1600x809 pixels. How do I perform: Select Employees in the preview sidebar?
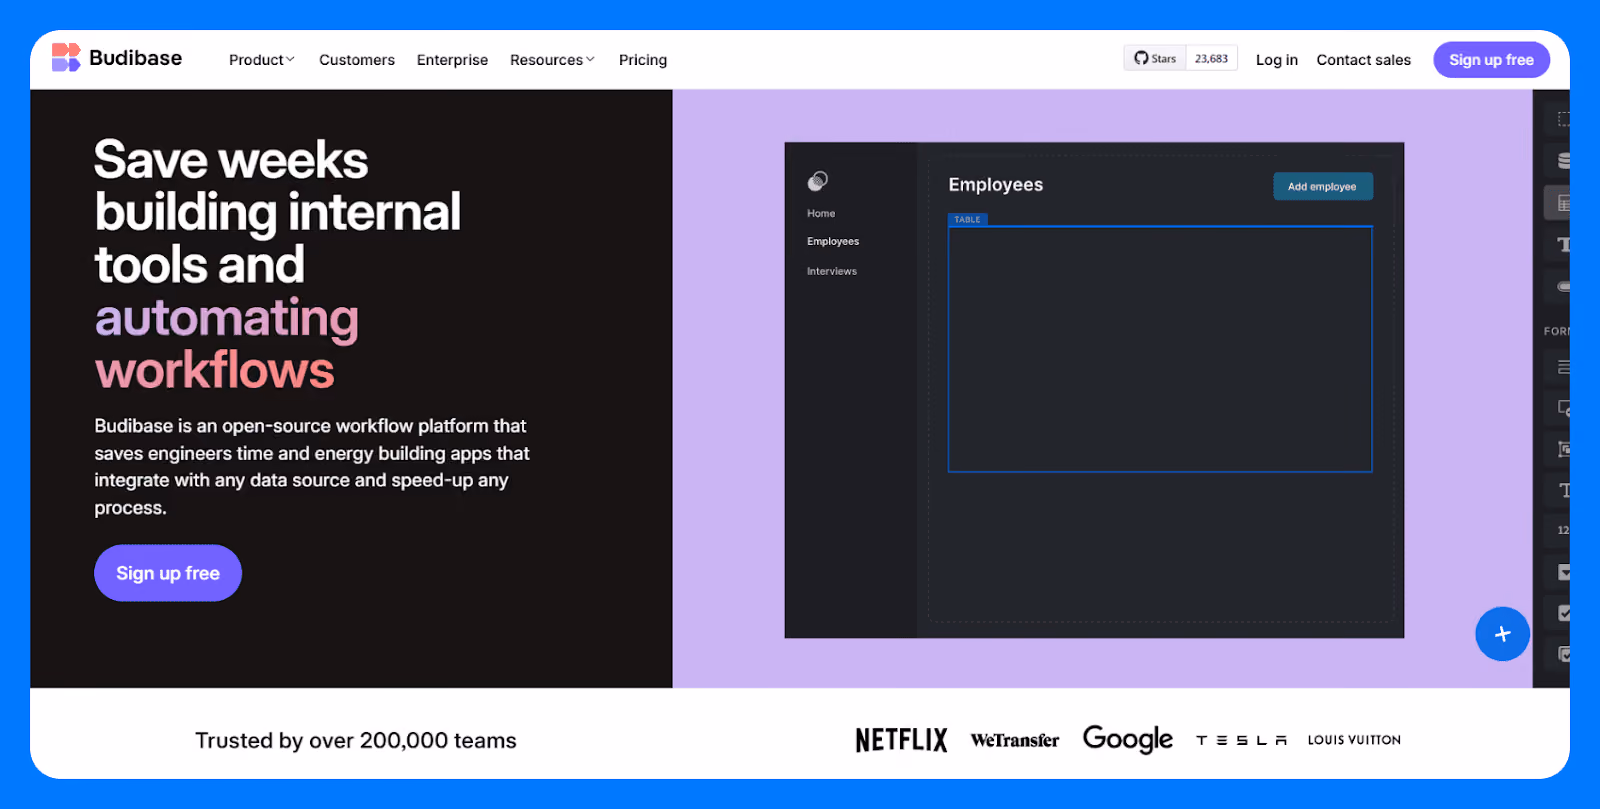(x=833, y=241)
